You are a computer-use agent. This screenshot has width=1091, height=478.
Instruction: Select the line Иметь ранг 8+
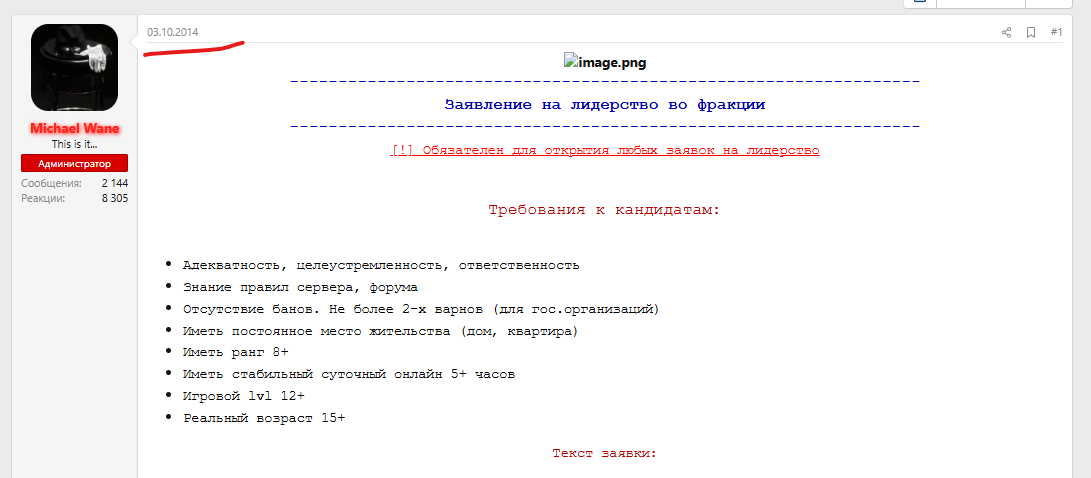click(236, 352)
